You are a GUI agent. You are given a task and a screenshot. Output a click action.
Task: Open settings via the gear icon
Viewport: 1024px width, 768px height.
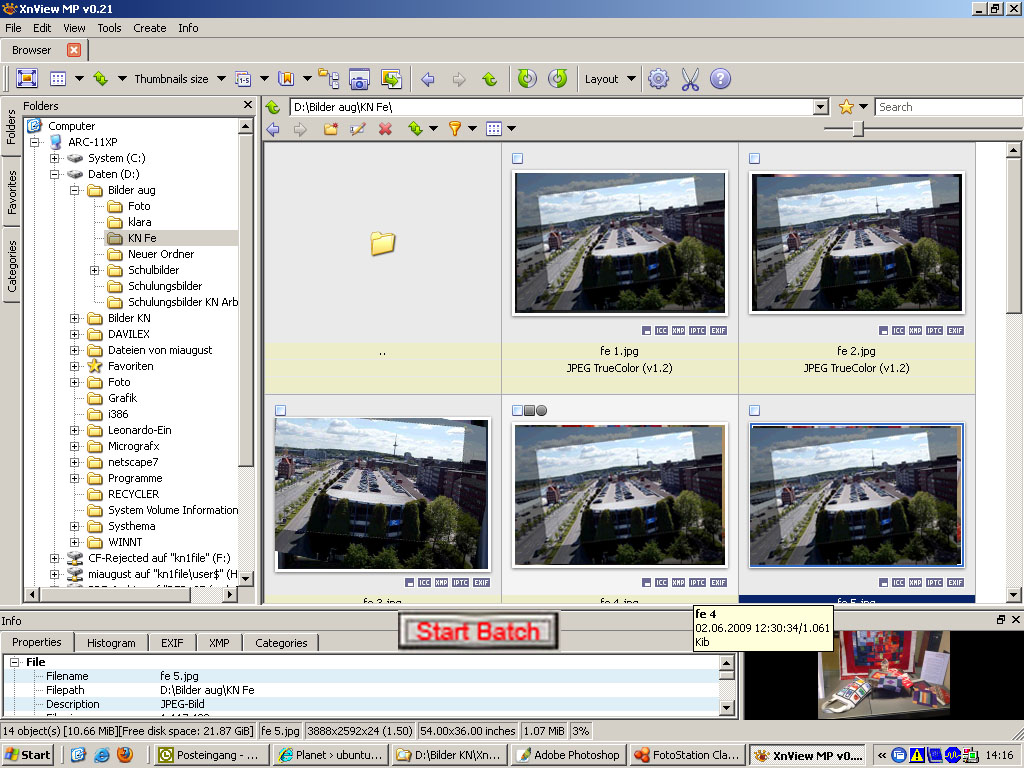click(658, 79)
